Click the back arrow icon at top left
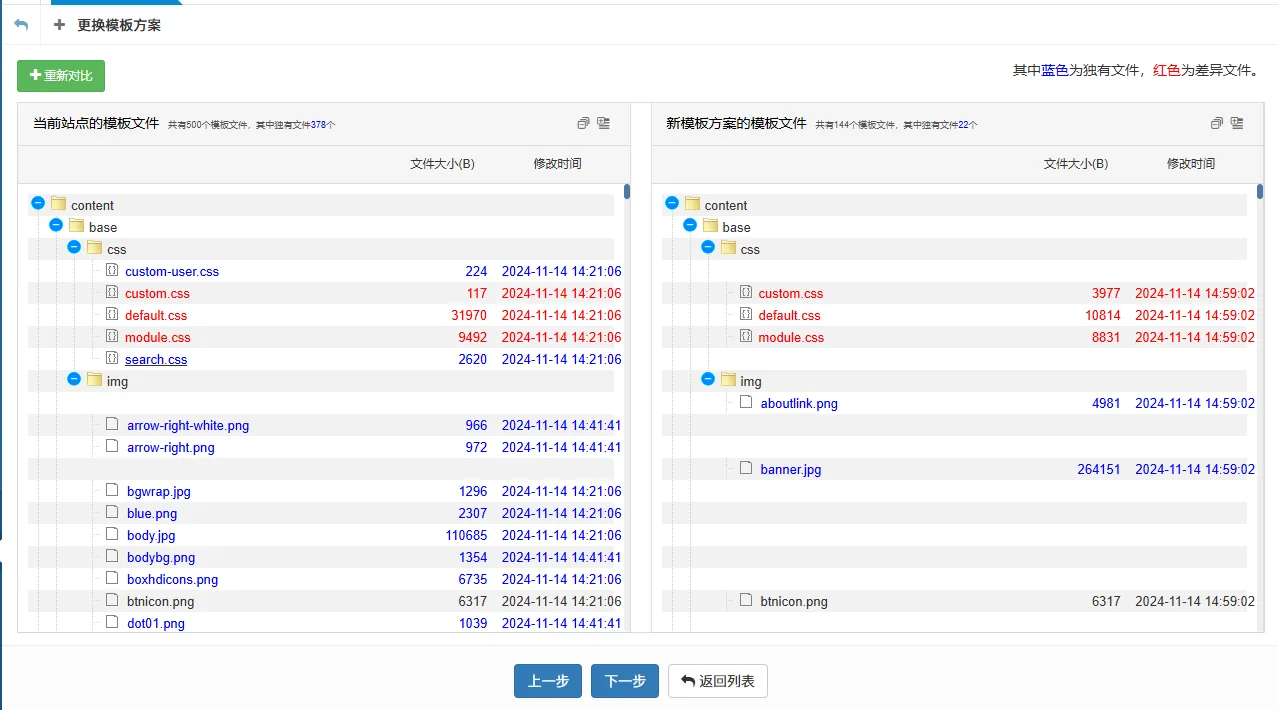This screenshot has height=710, width=1278. point(20,24)
